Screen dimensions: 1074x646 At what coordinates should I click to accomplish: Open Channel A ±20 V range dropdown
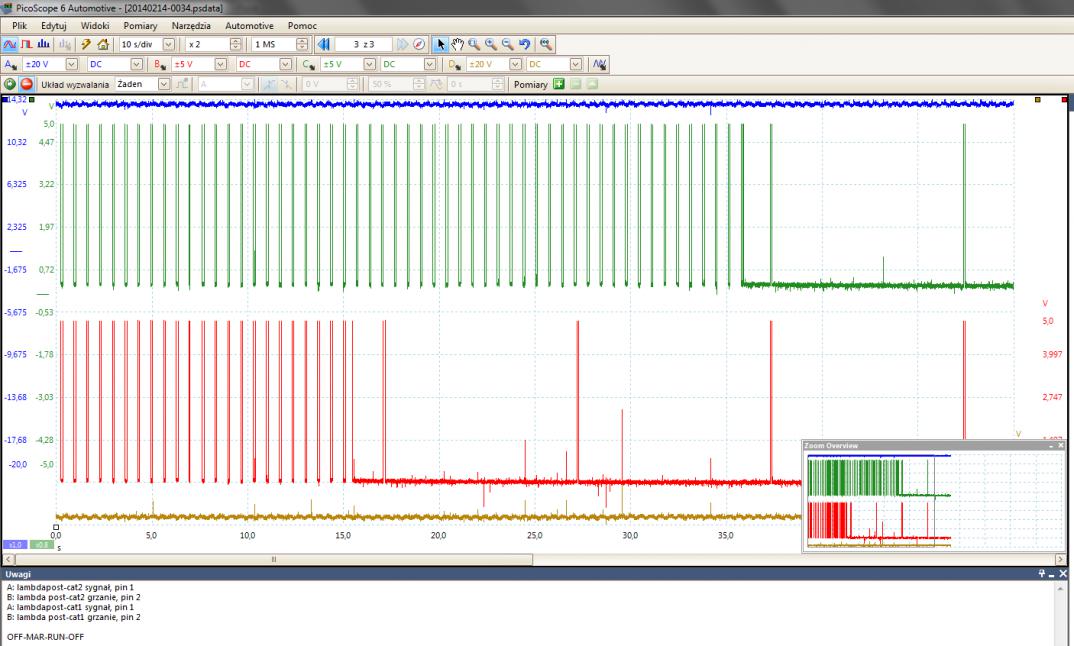(x=70, y=65)
